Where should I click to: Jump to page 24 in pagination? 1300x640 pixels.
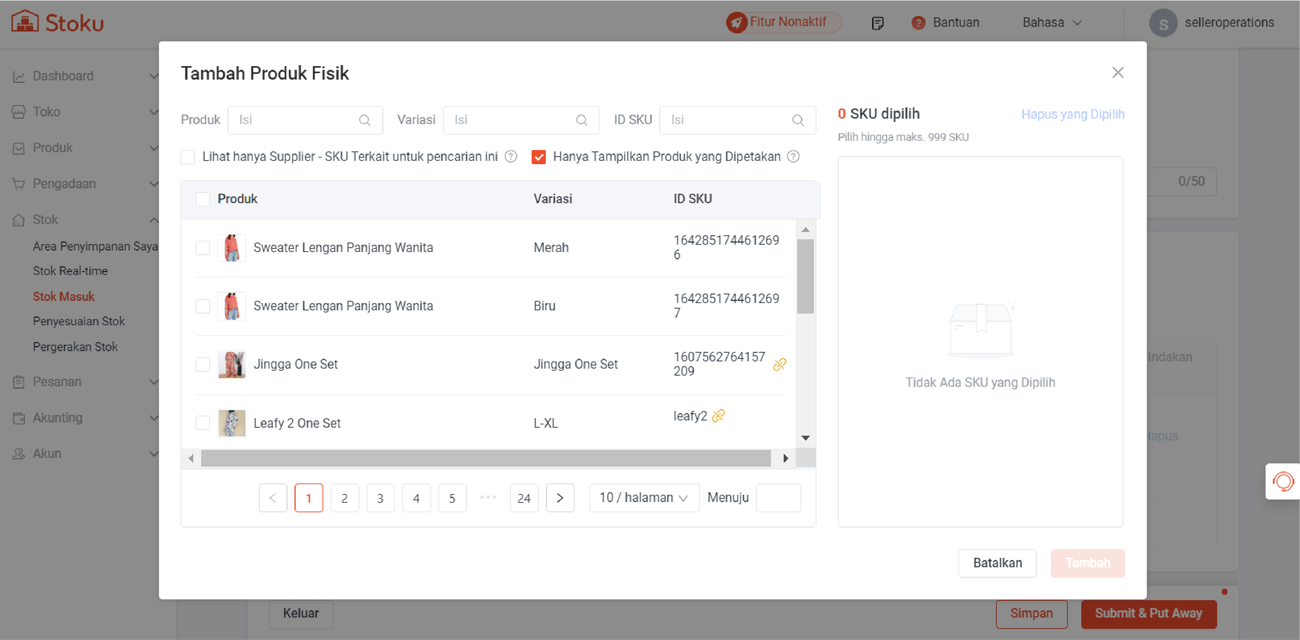pos(524,498)
